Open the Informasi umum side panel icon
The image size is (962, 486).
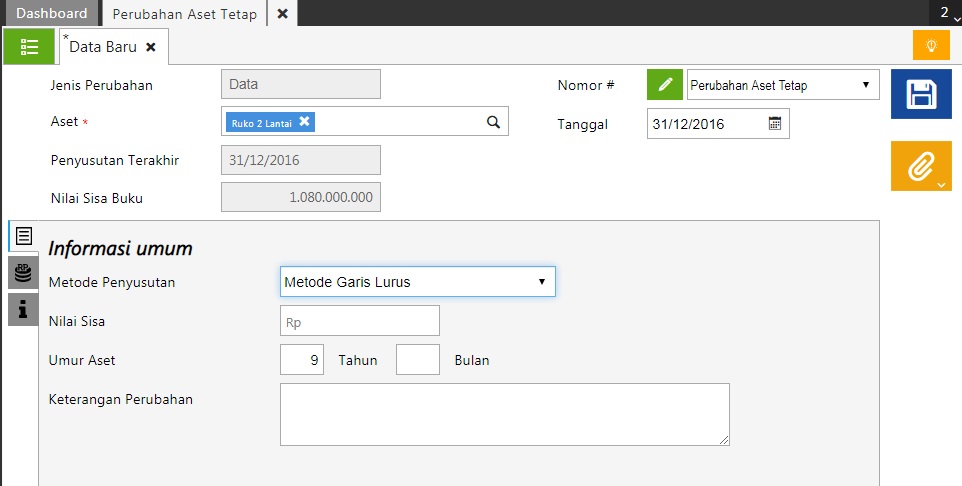pos(24,237)
